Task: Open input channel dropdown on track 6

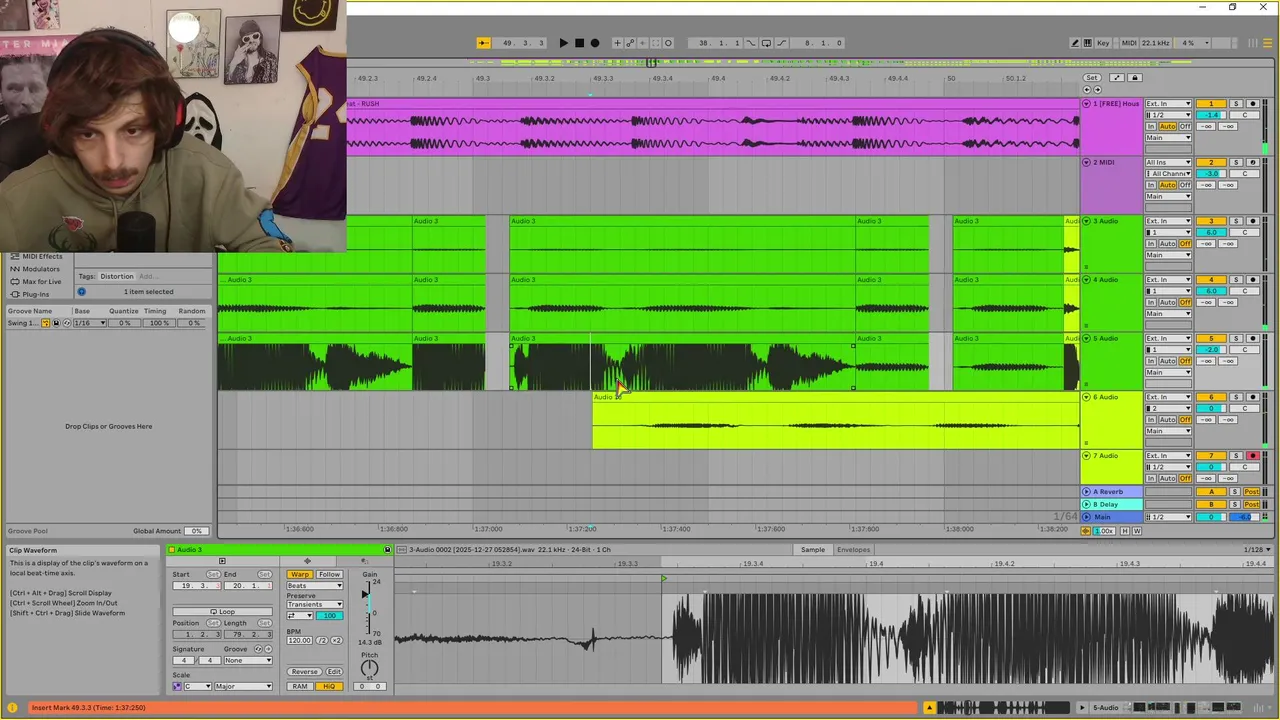Action: pos(1168,408)
